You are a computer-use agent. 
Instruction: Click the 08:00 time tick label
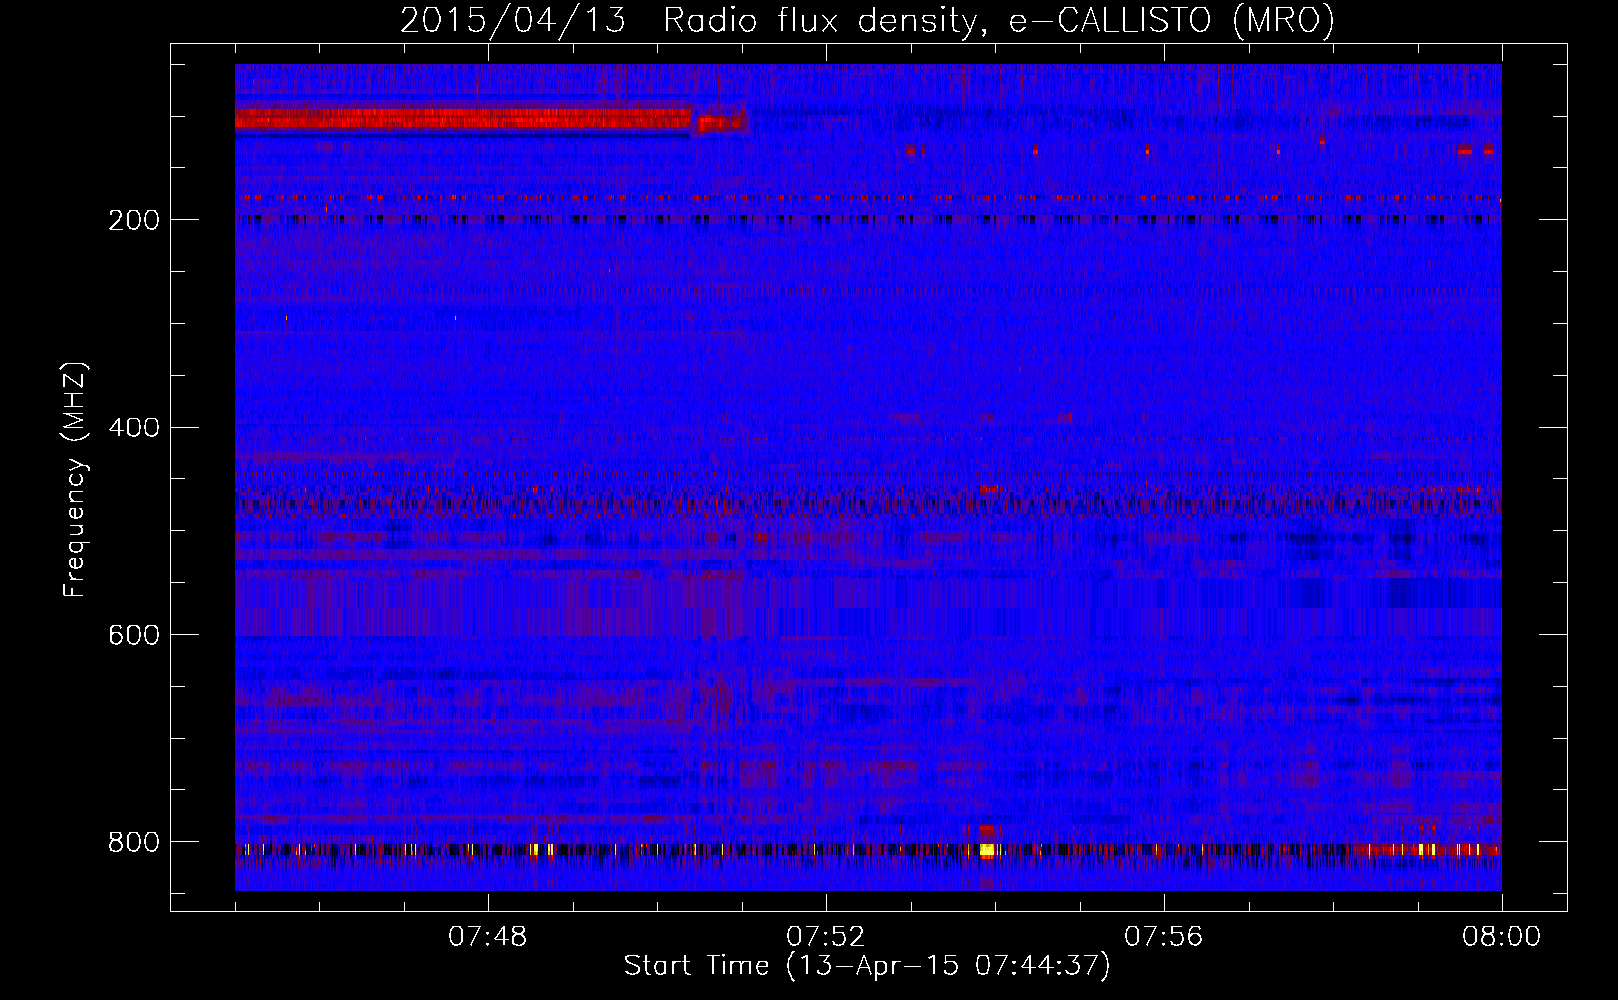pos(1502,937)
